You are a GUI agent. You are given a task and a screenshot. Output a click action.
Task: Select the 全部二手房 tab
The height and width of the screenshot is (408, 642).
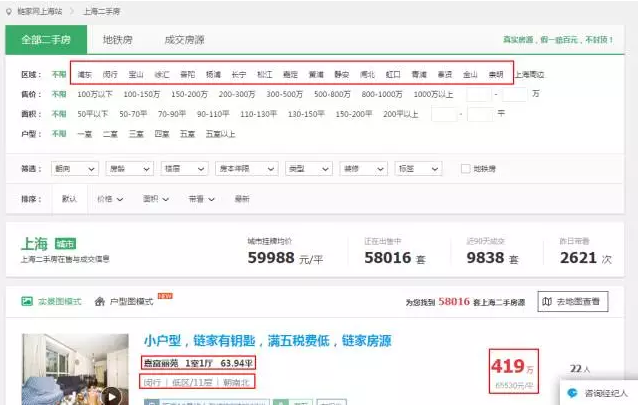(46, 40)
